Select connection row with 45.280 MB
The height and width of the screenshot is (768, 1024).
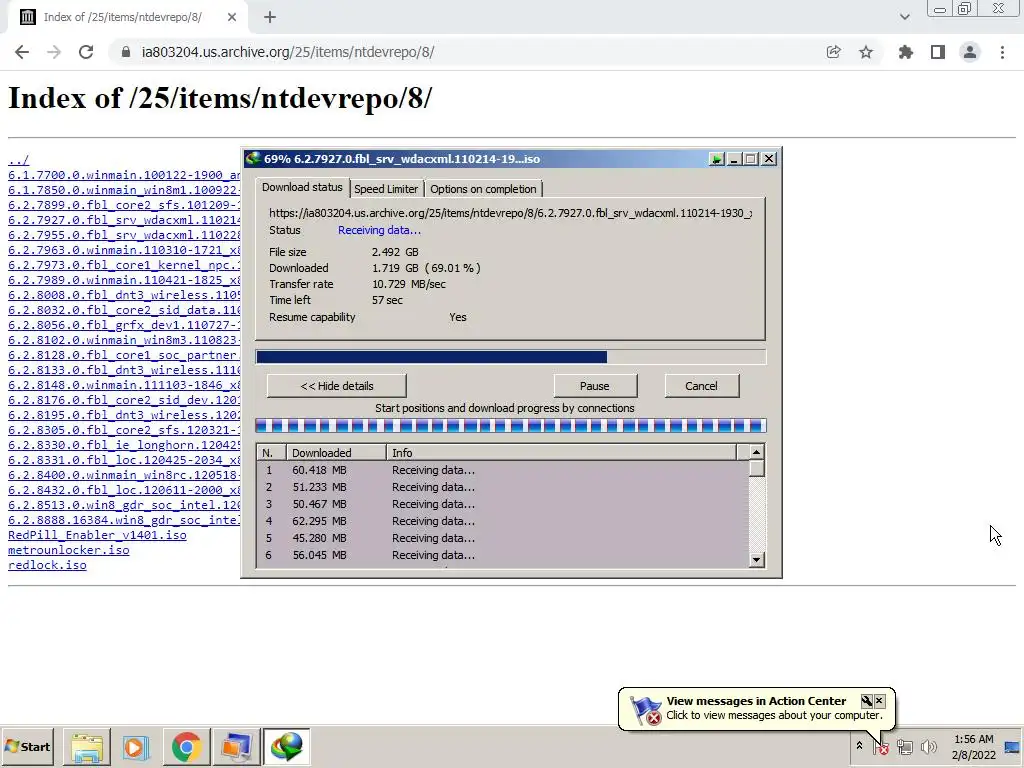pos(503,538)
